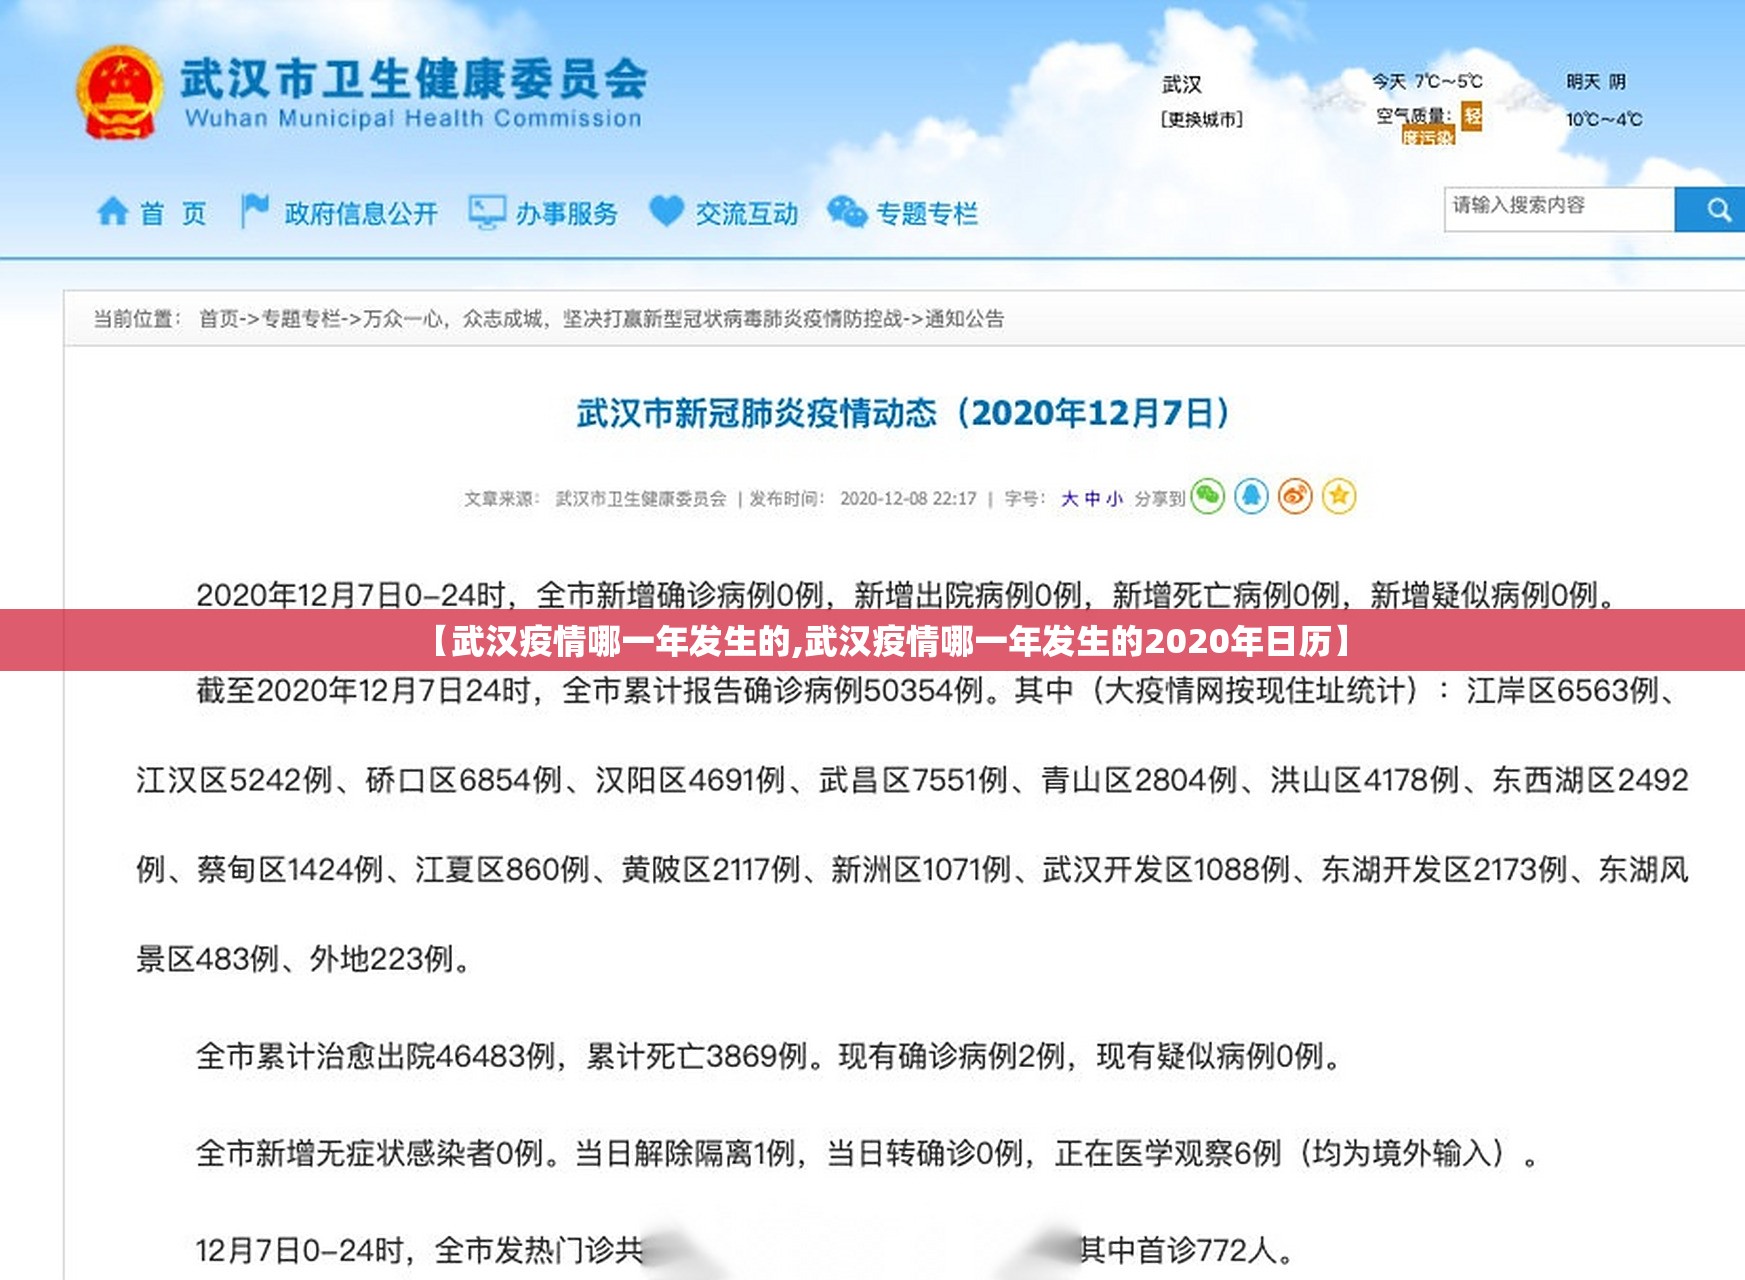Click the 首页 breadcrumb link

point(218,319)
